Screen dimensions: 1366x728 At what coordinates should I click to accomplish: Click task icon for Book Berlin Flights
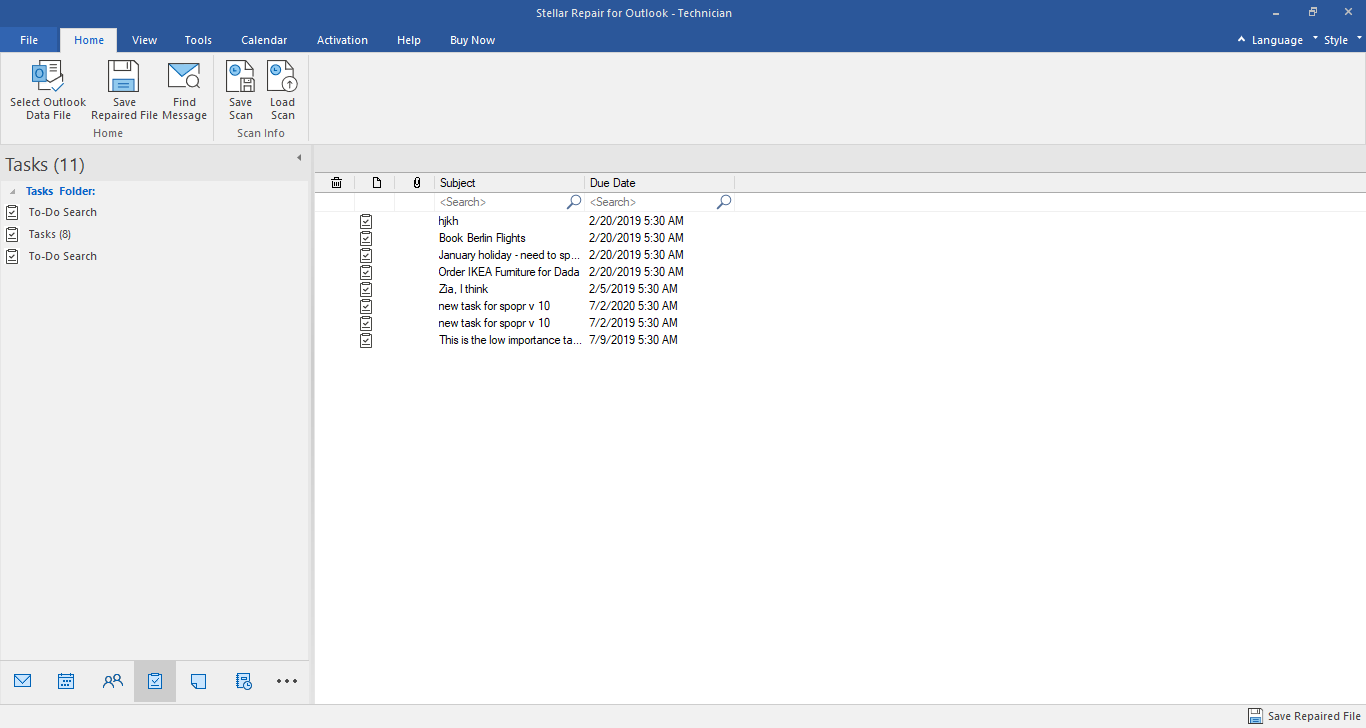coord(366,238)
